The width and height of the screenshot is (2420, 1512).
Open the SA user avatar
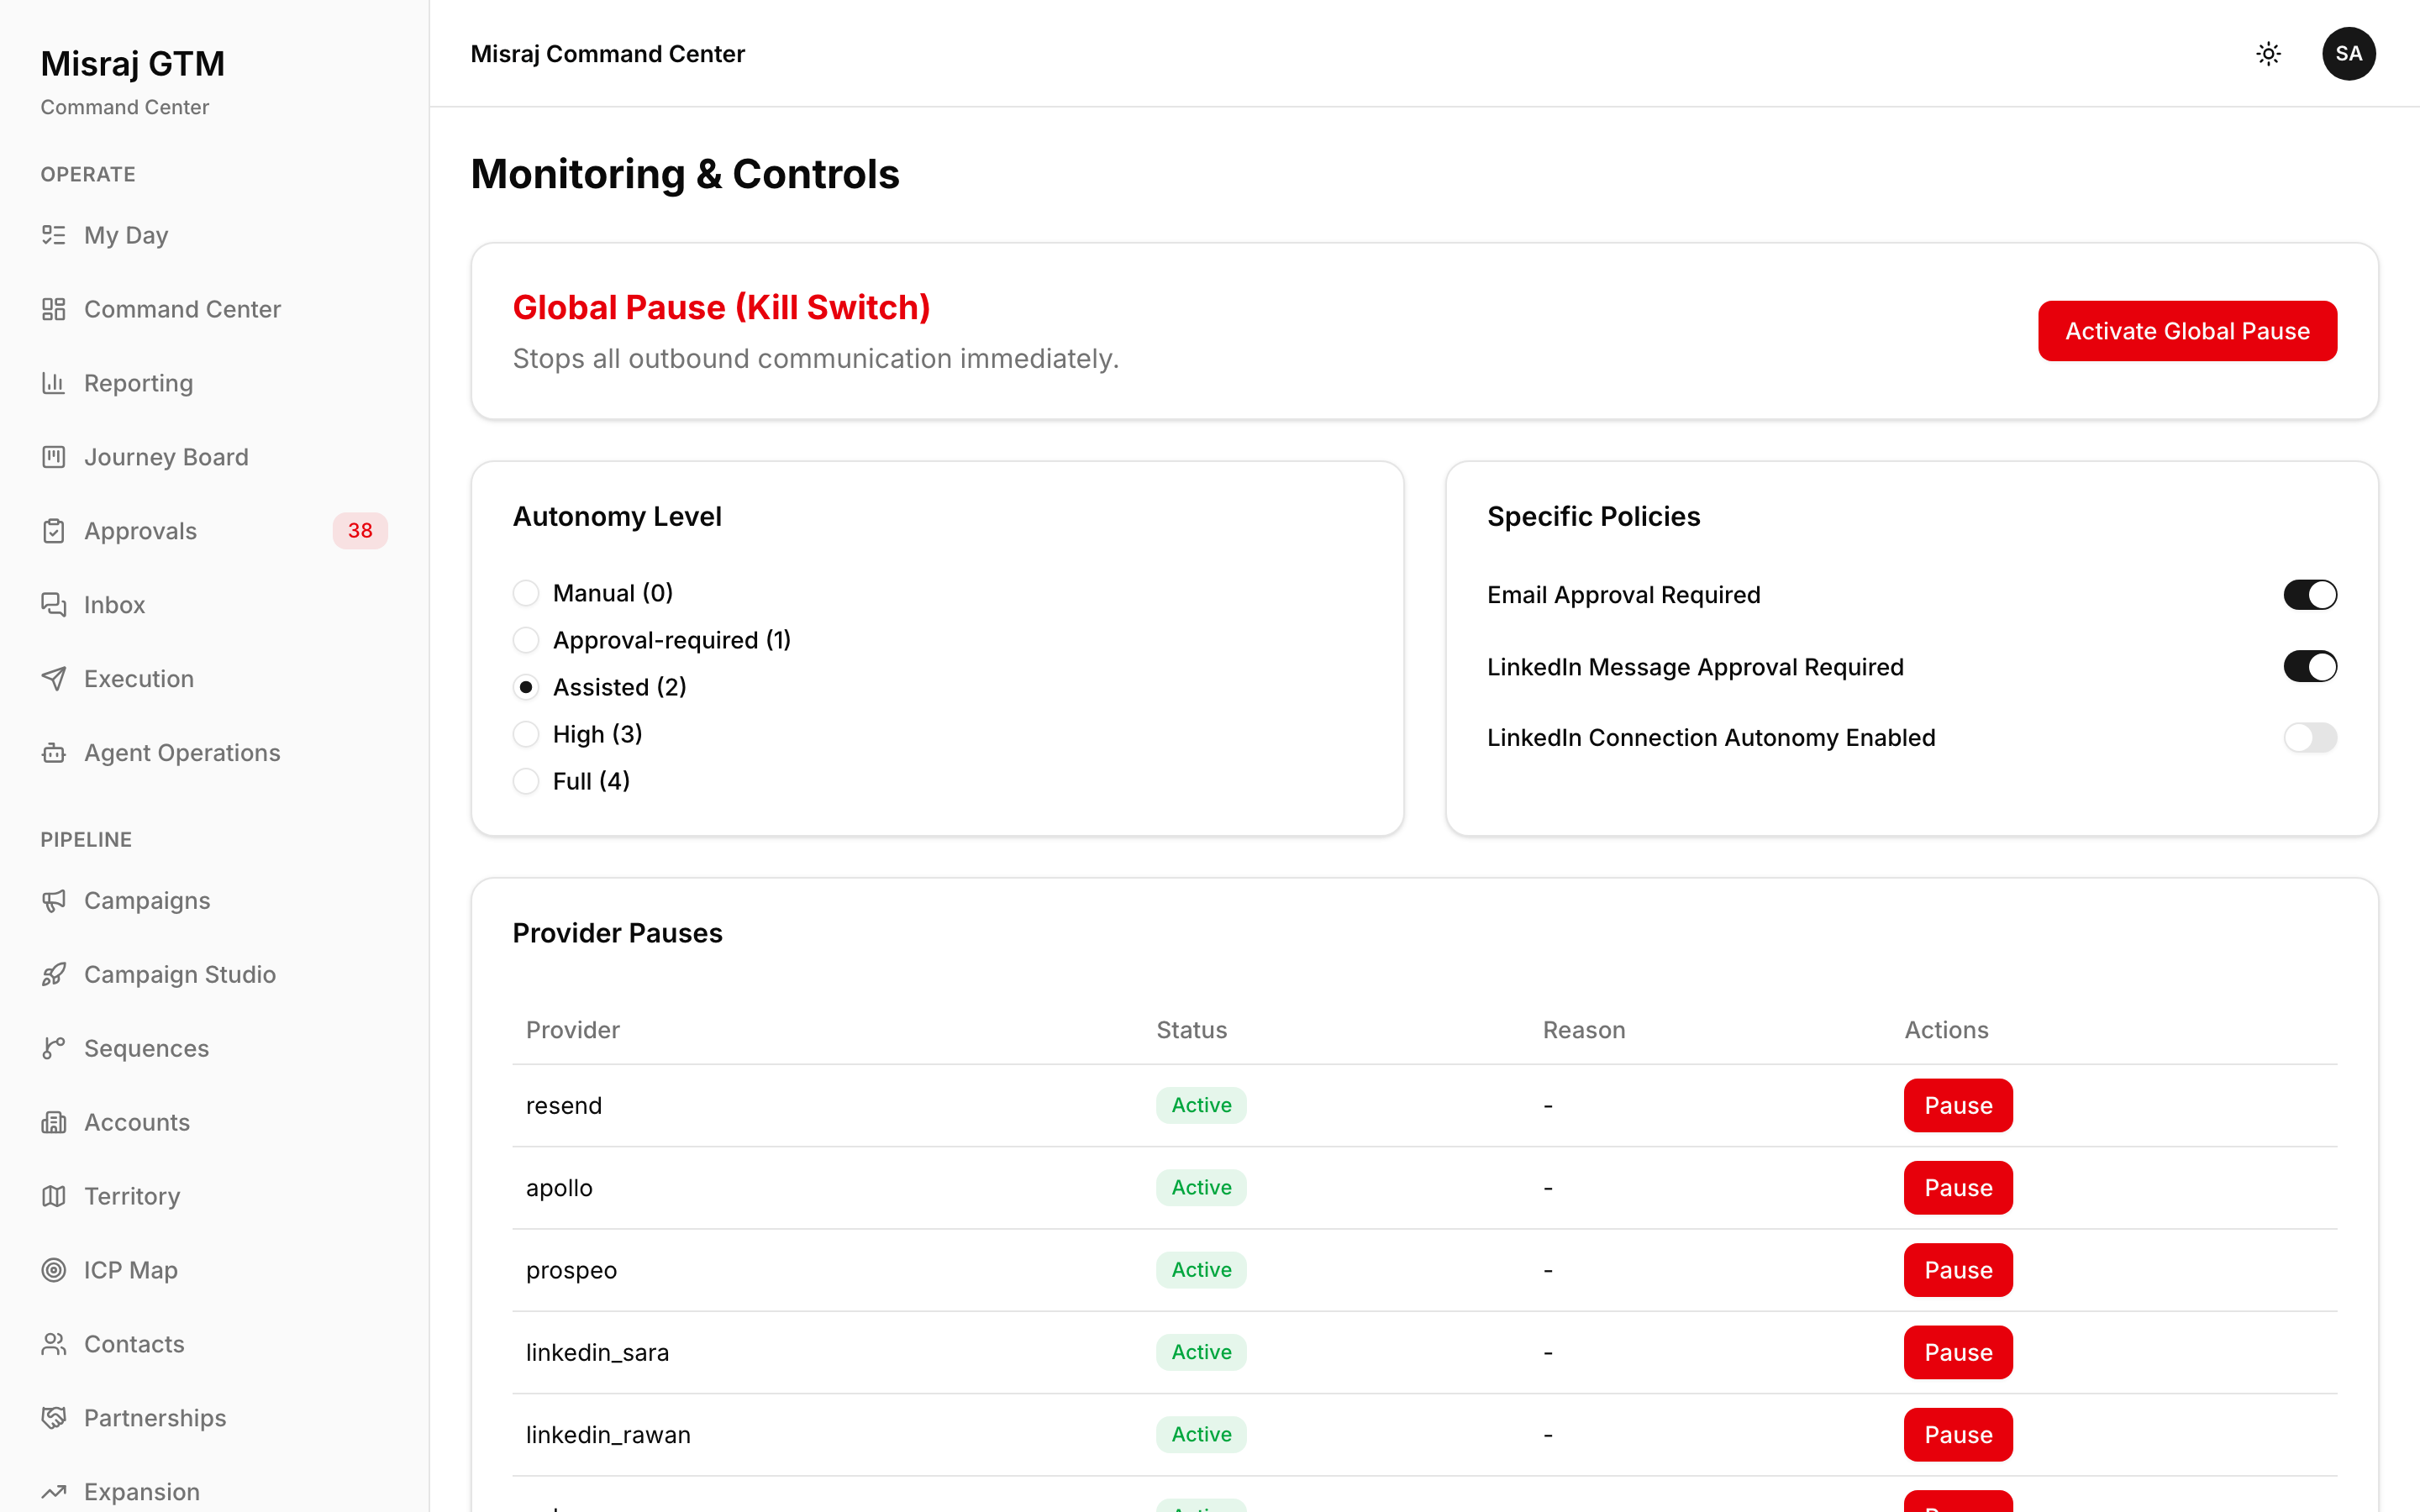pyautogui.click(x=2348, y=54)
